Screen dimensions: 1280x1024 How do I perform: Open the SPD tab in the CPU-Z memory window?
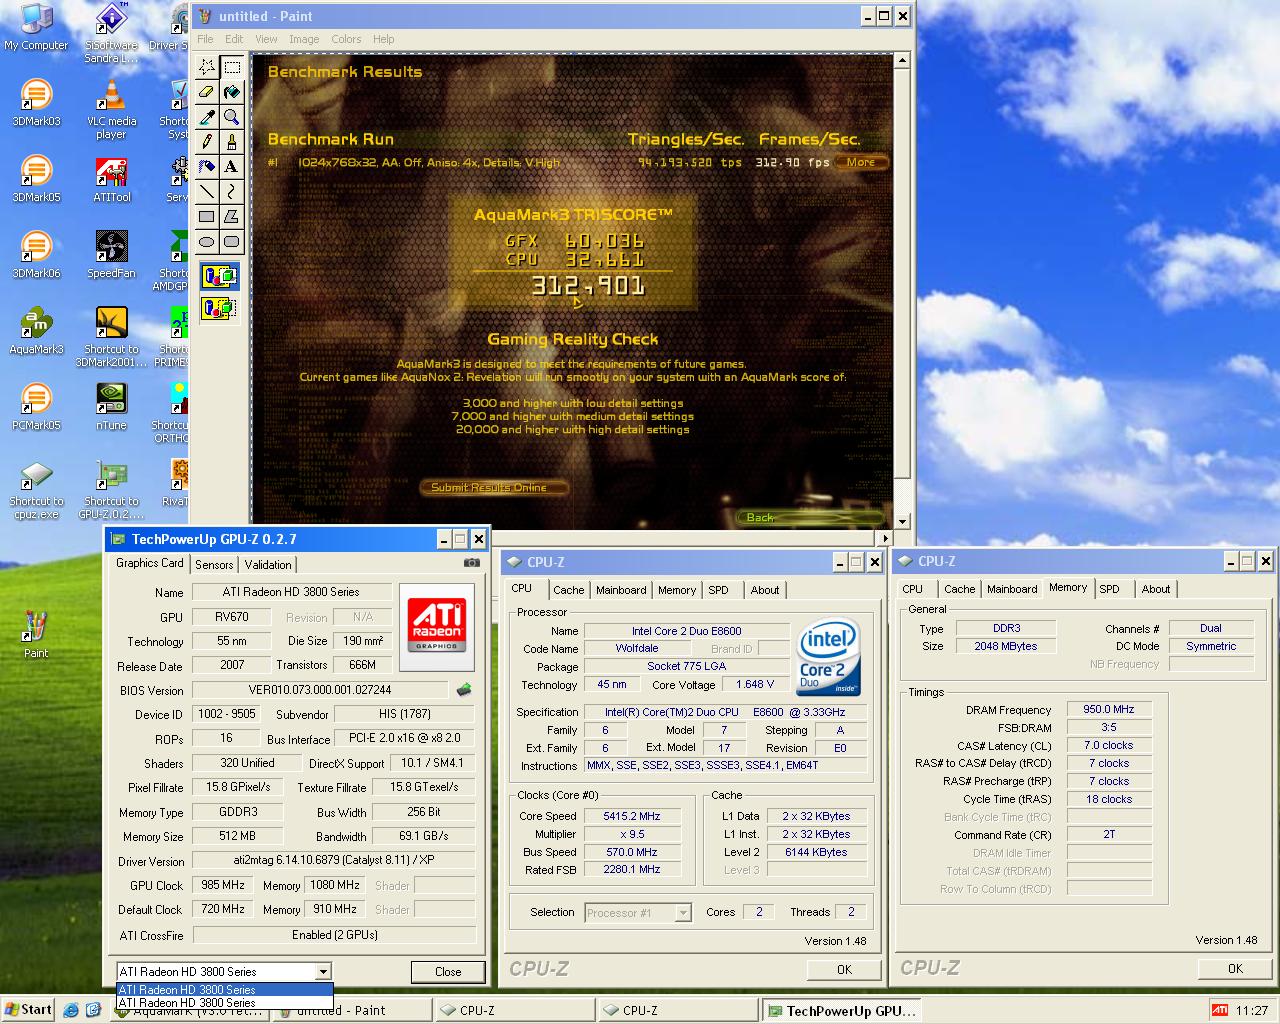click(1109, 589)
